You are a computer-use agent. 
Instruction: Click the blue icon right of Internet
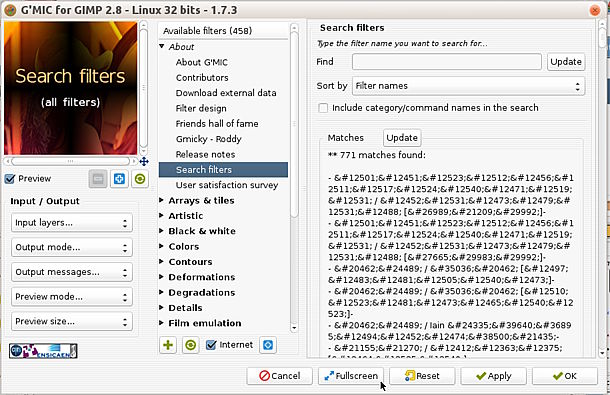coord(268,345)
